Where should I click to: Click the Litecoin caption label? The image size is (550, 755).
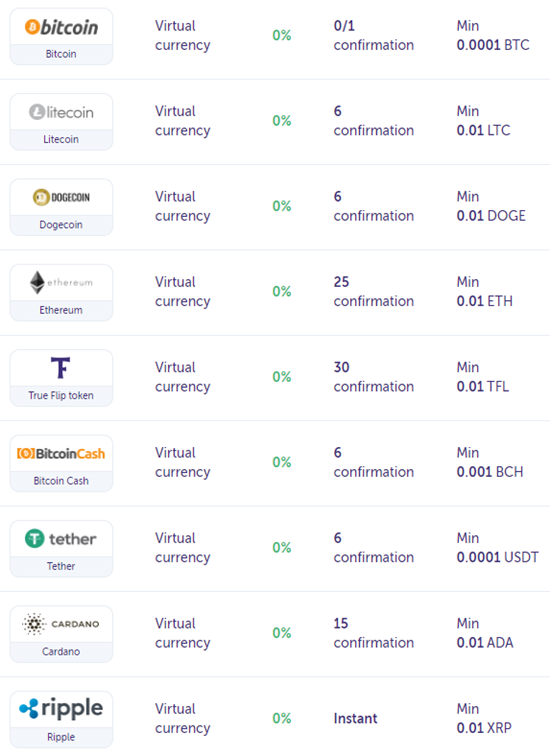61,139
